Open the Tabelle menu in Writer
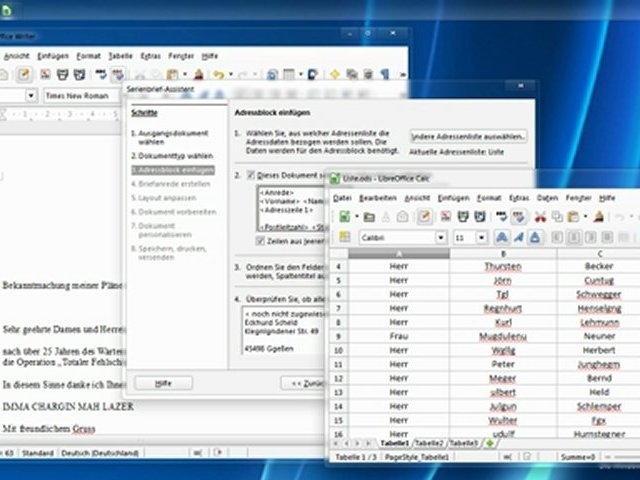This screenshot has width=640, height=480. pos(120,56)
